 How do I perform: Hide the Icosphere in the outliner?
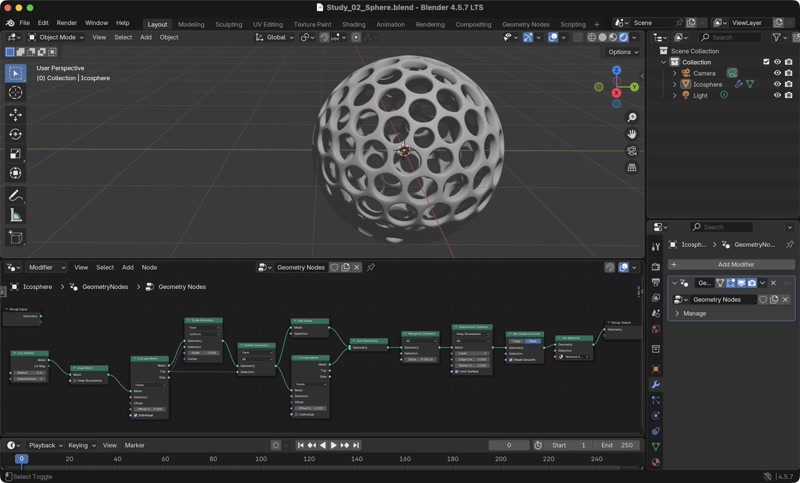pos(777,84)
